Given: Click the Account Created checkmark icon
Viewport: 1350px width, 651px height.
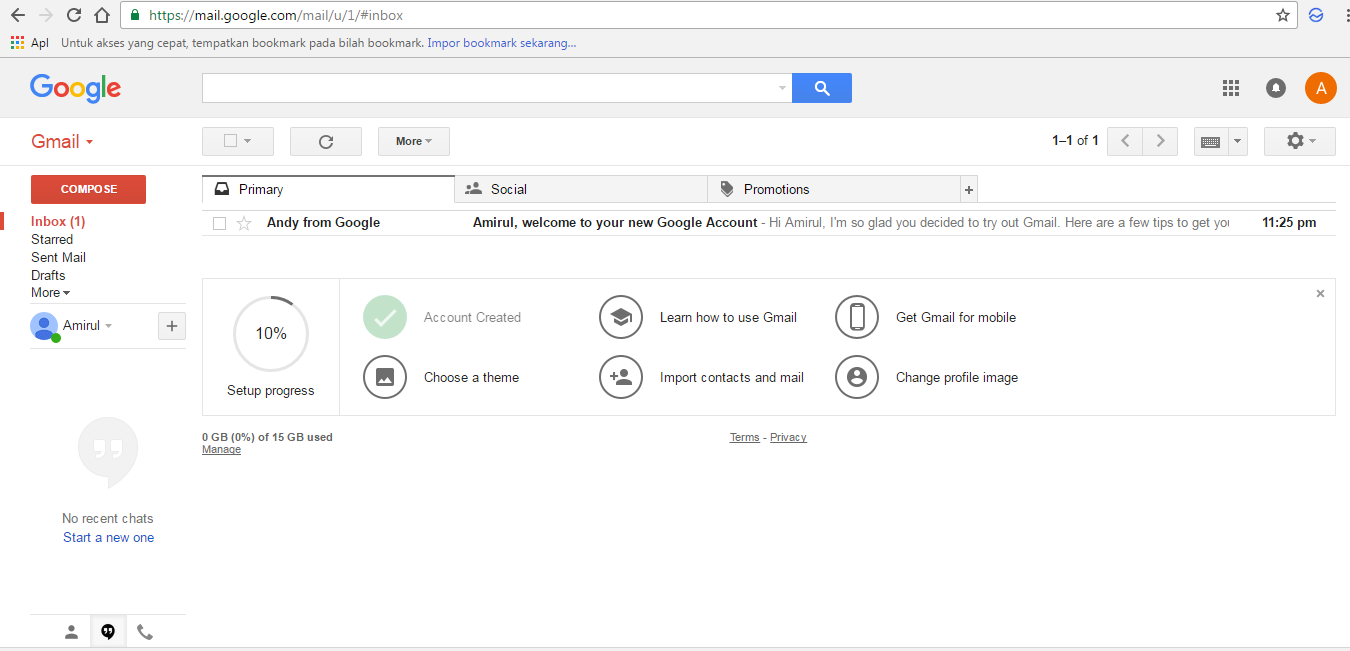Looking at the screenshot, I should point(385,317).
